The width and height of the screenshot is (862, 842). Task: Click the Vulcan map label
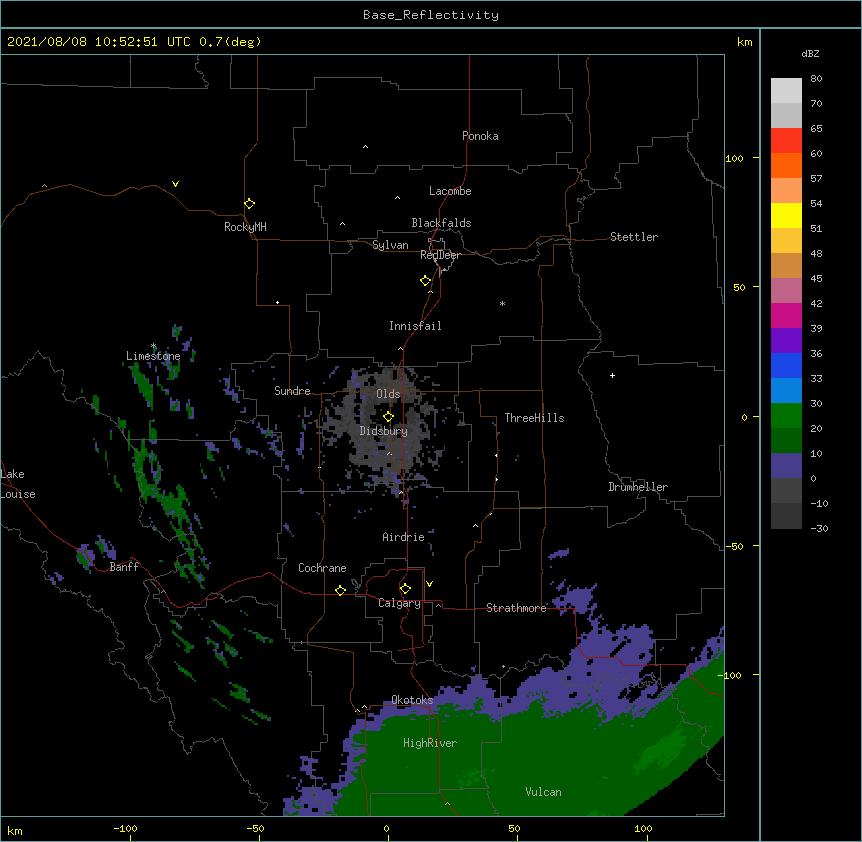pos(543,792)
